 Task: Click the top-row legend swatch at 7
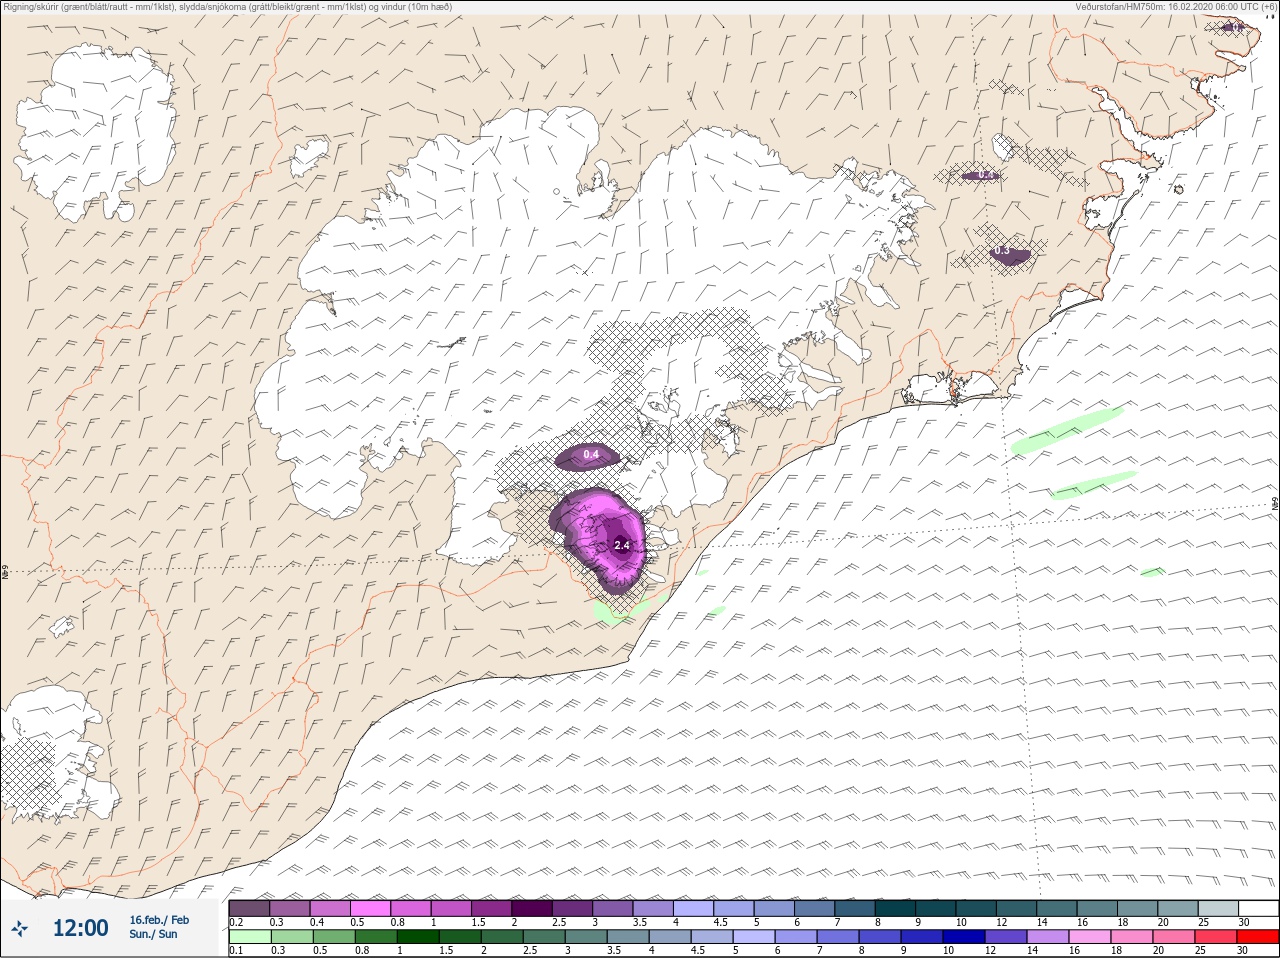tap(856, 908)
